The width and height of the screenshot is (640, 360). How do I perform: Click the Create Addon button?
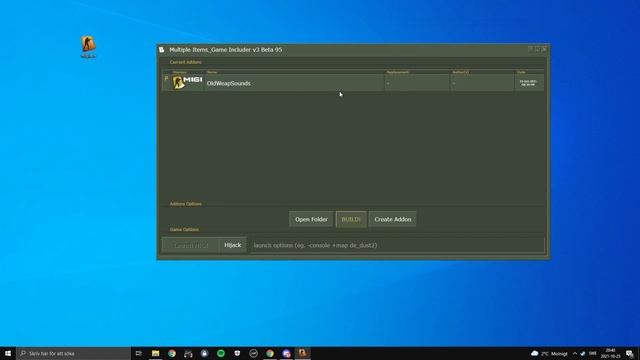(x=393, y=219)
